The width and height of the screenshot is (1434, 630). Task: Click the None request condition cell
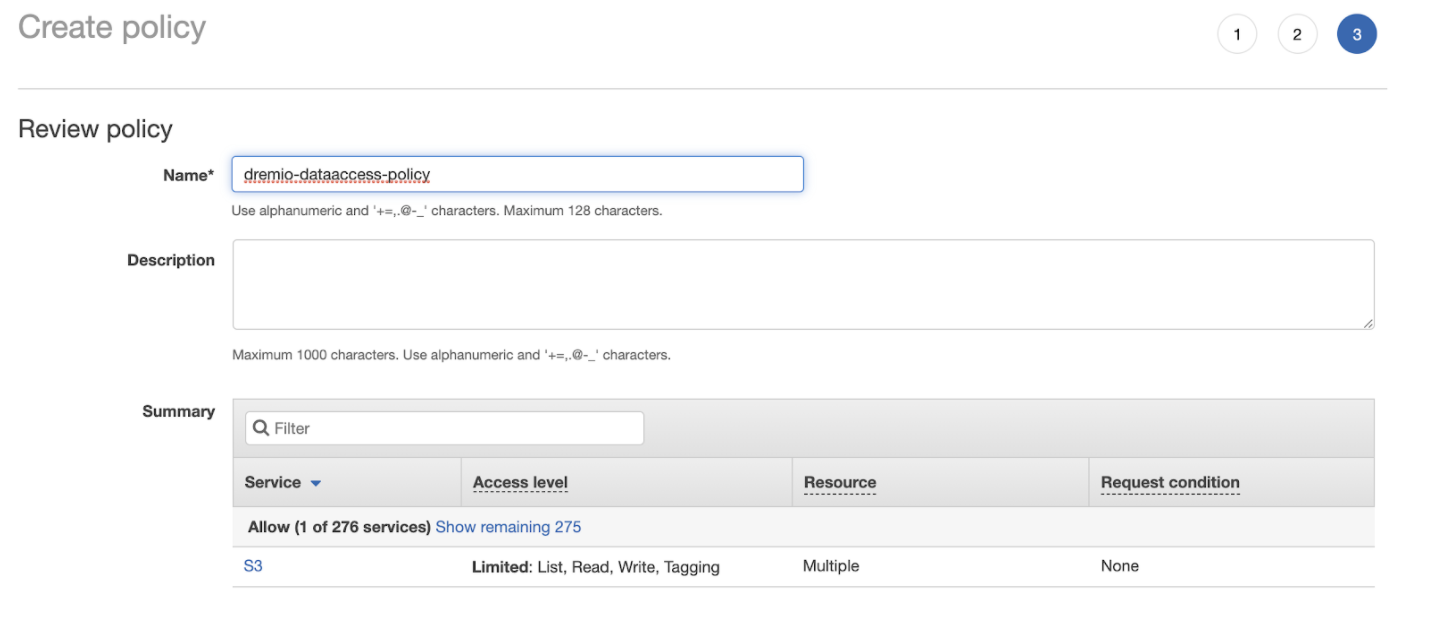pos(1119,566)
